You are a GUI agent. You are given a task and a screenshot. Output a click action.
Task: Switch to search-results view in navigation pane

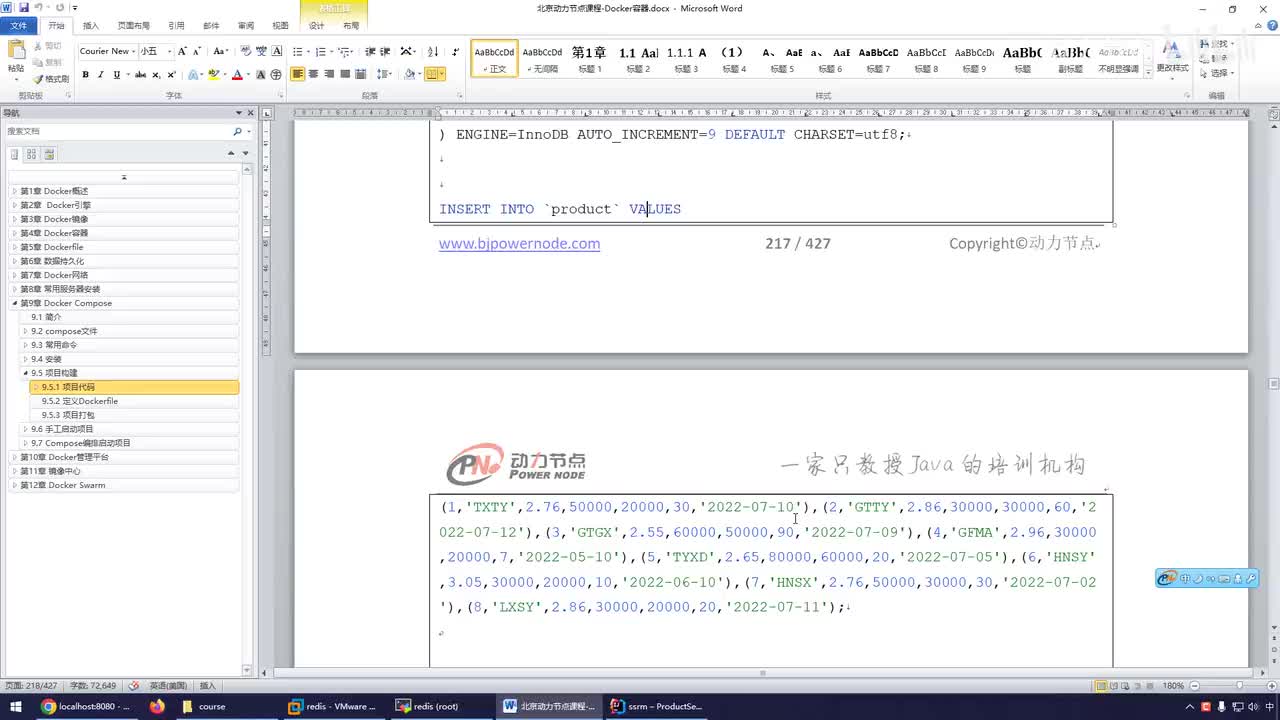tap(49, 154)
